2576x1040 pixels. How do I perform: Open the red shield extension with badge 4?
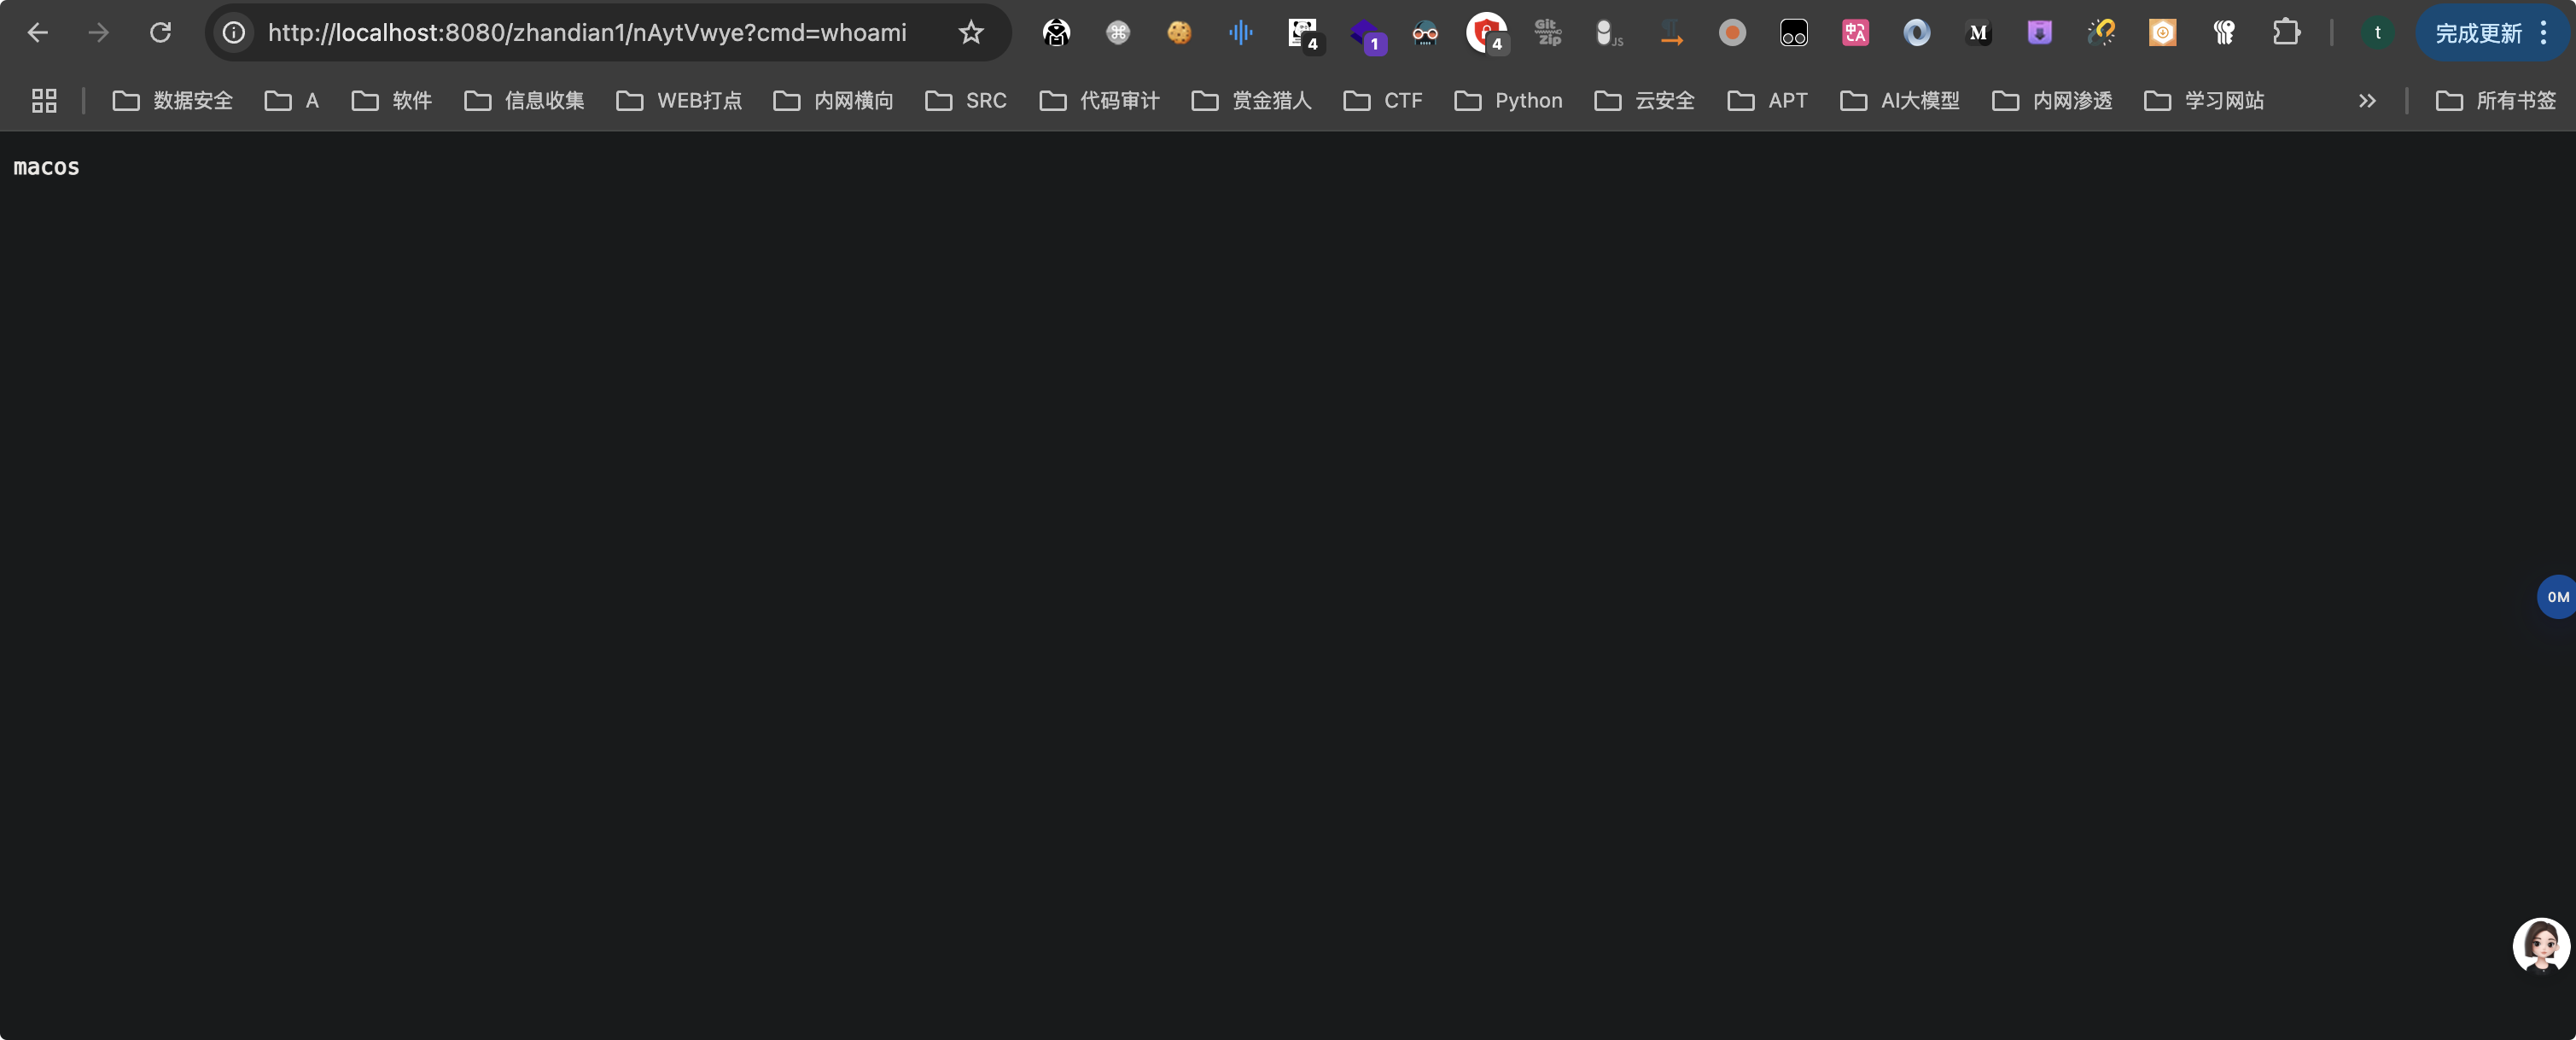1487,33
